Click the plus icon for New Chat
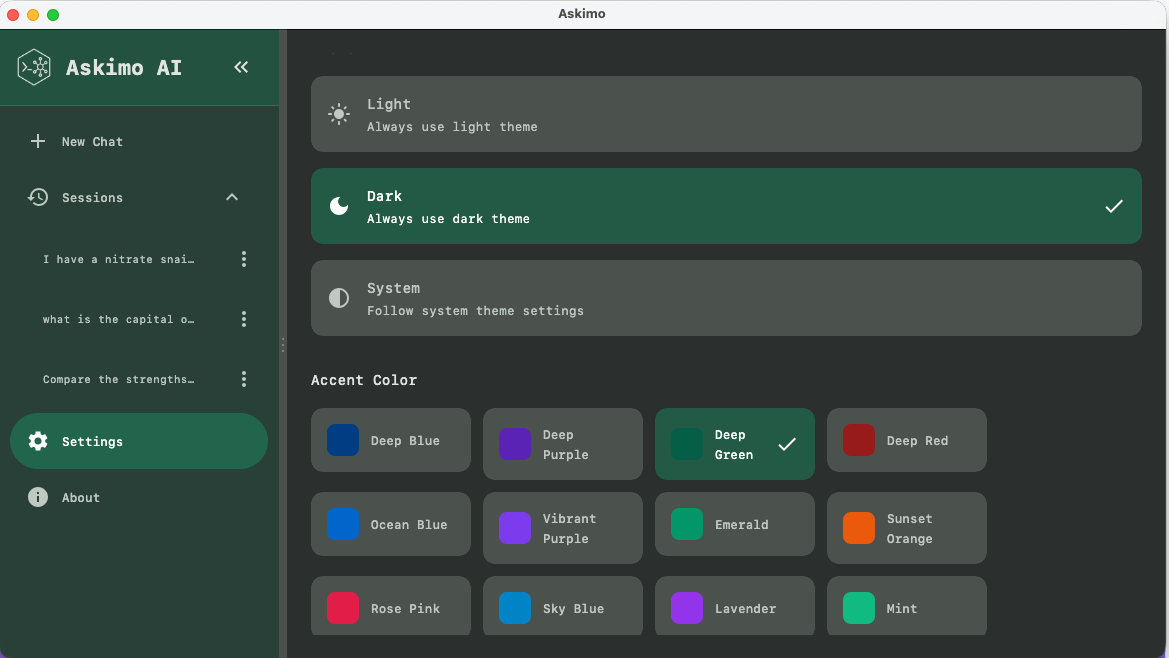 38,141
